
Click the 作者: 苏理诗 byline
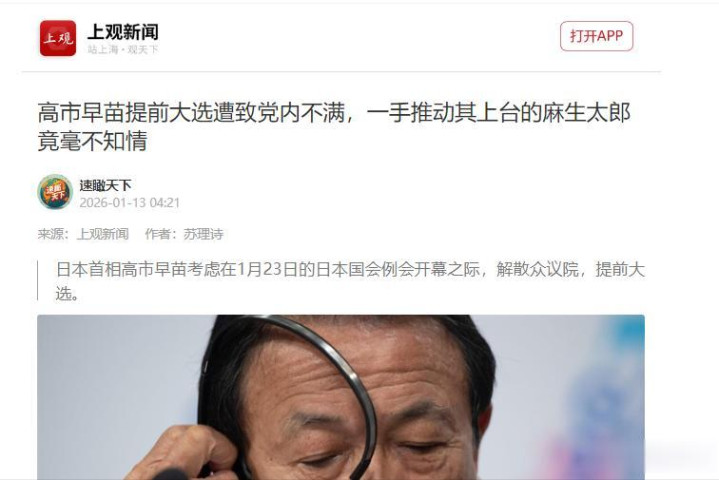(x=184, y=234)
